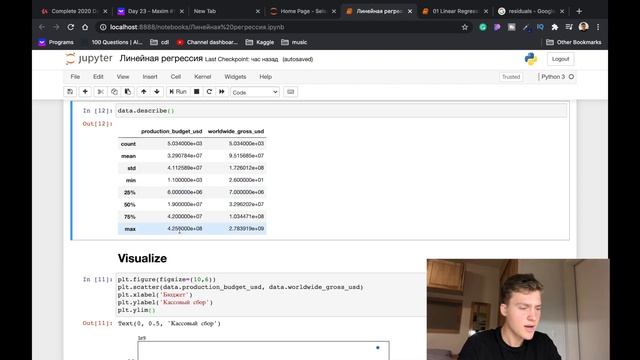Click the Visualize heading
This screenshot has height=360, width=640.
[x=142, y=258]
